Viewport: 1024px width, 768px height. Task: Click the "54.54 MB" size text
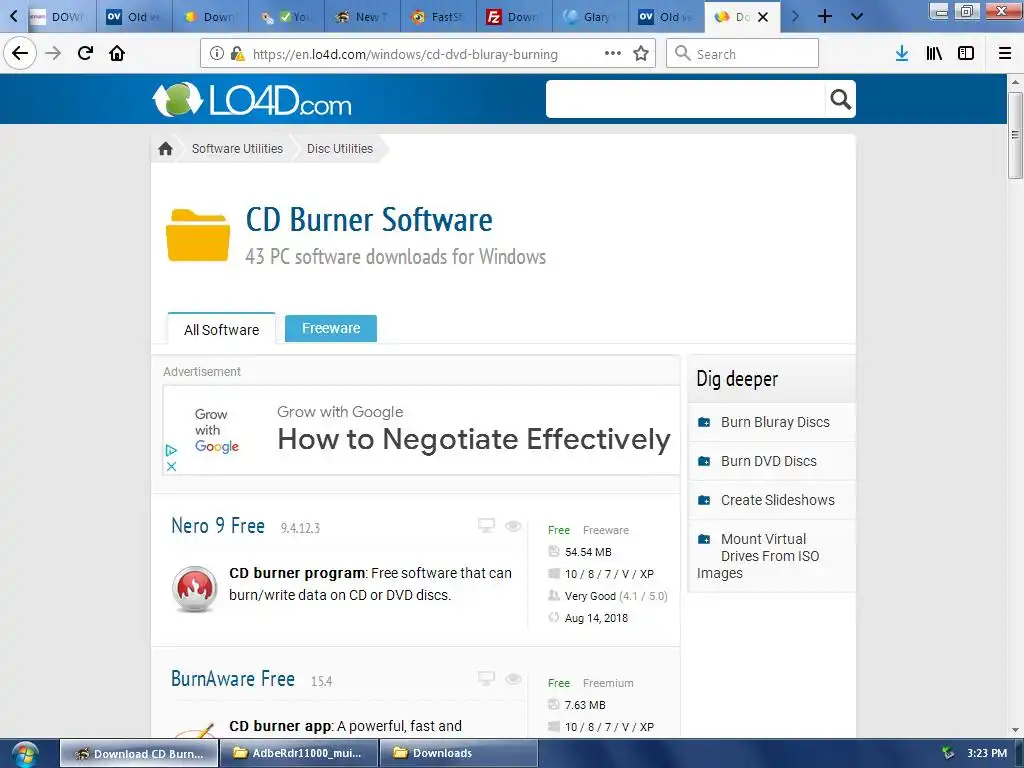coord(588,552)
